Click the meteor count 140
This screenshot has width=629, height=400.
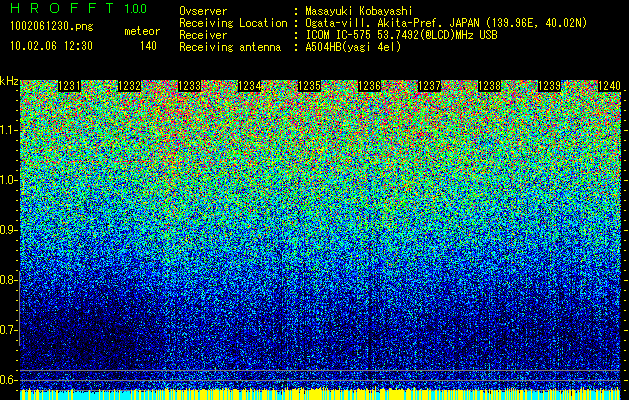(148, 46)
